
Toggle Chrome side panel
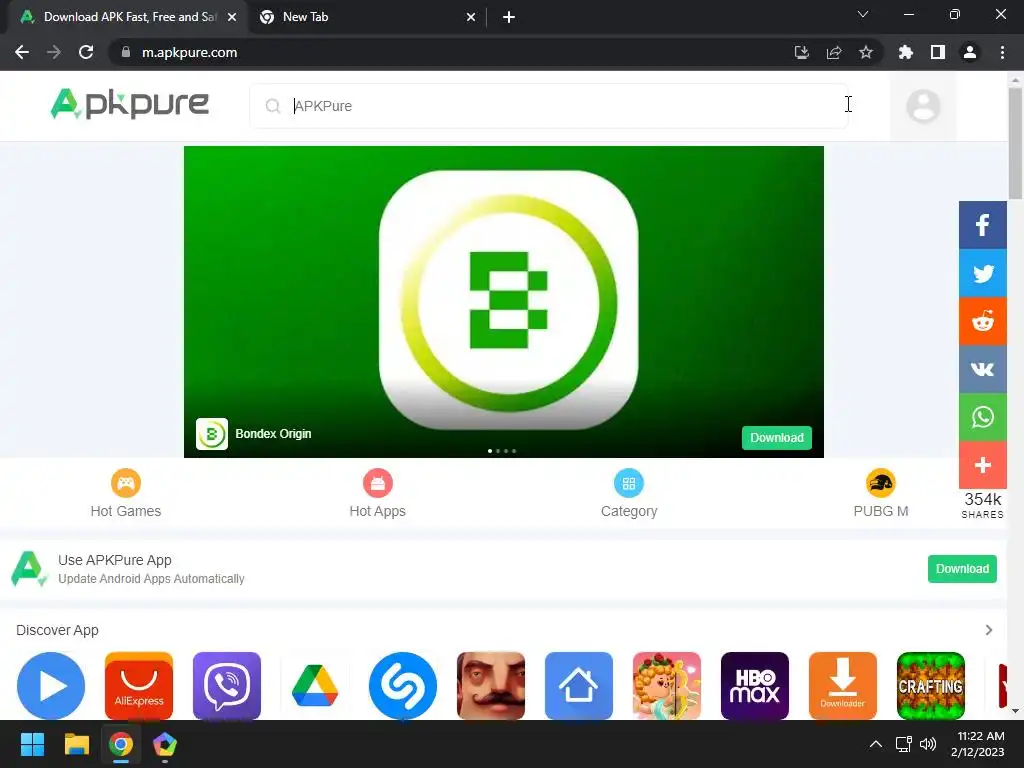937,52
